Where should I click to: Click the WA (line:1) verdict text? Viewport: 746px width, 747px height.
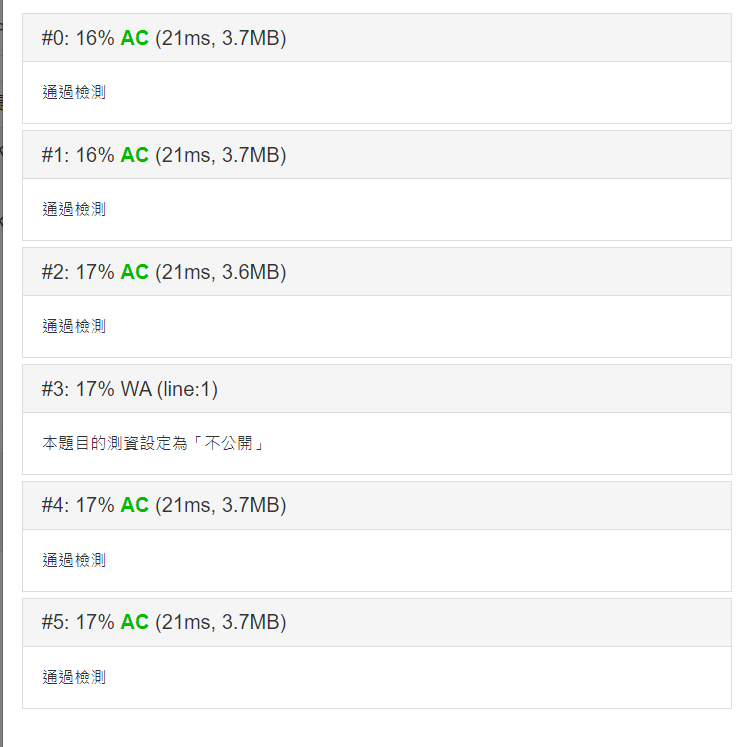[169, 390]
